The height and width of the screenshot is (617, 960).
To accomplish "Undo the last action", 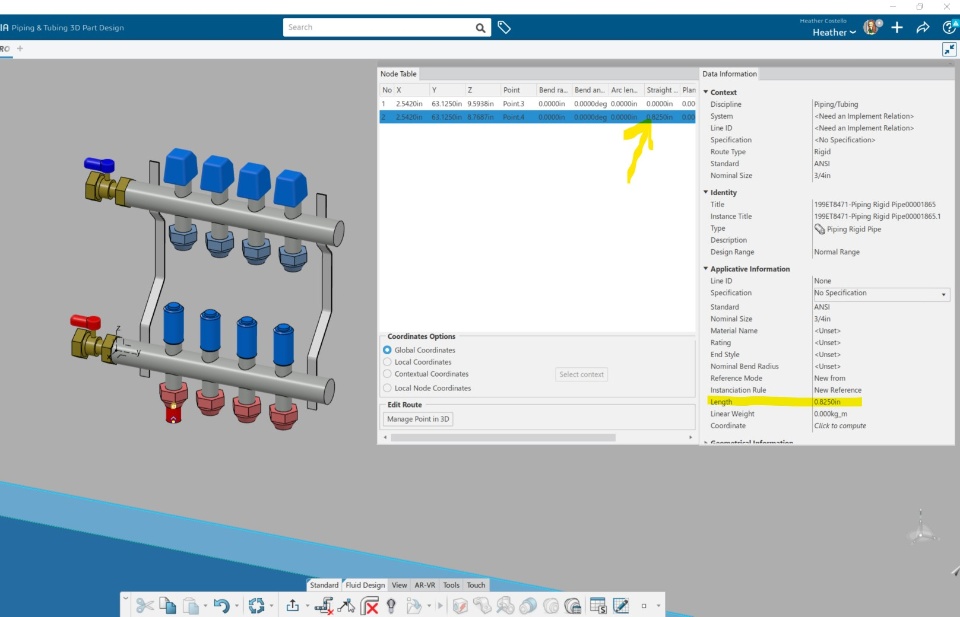I will tap(221, 605).
